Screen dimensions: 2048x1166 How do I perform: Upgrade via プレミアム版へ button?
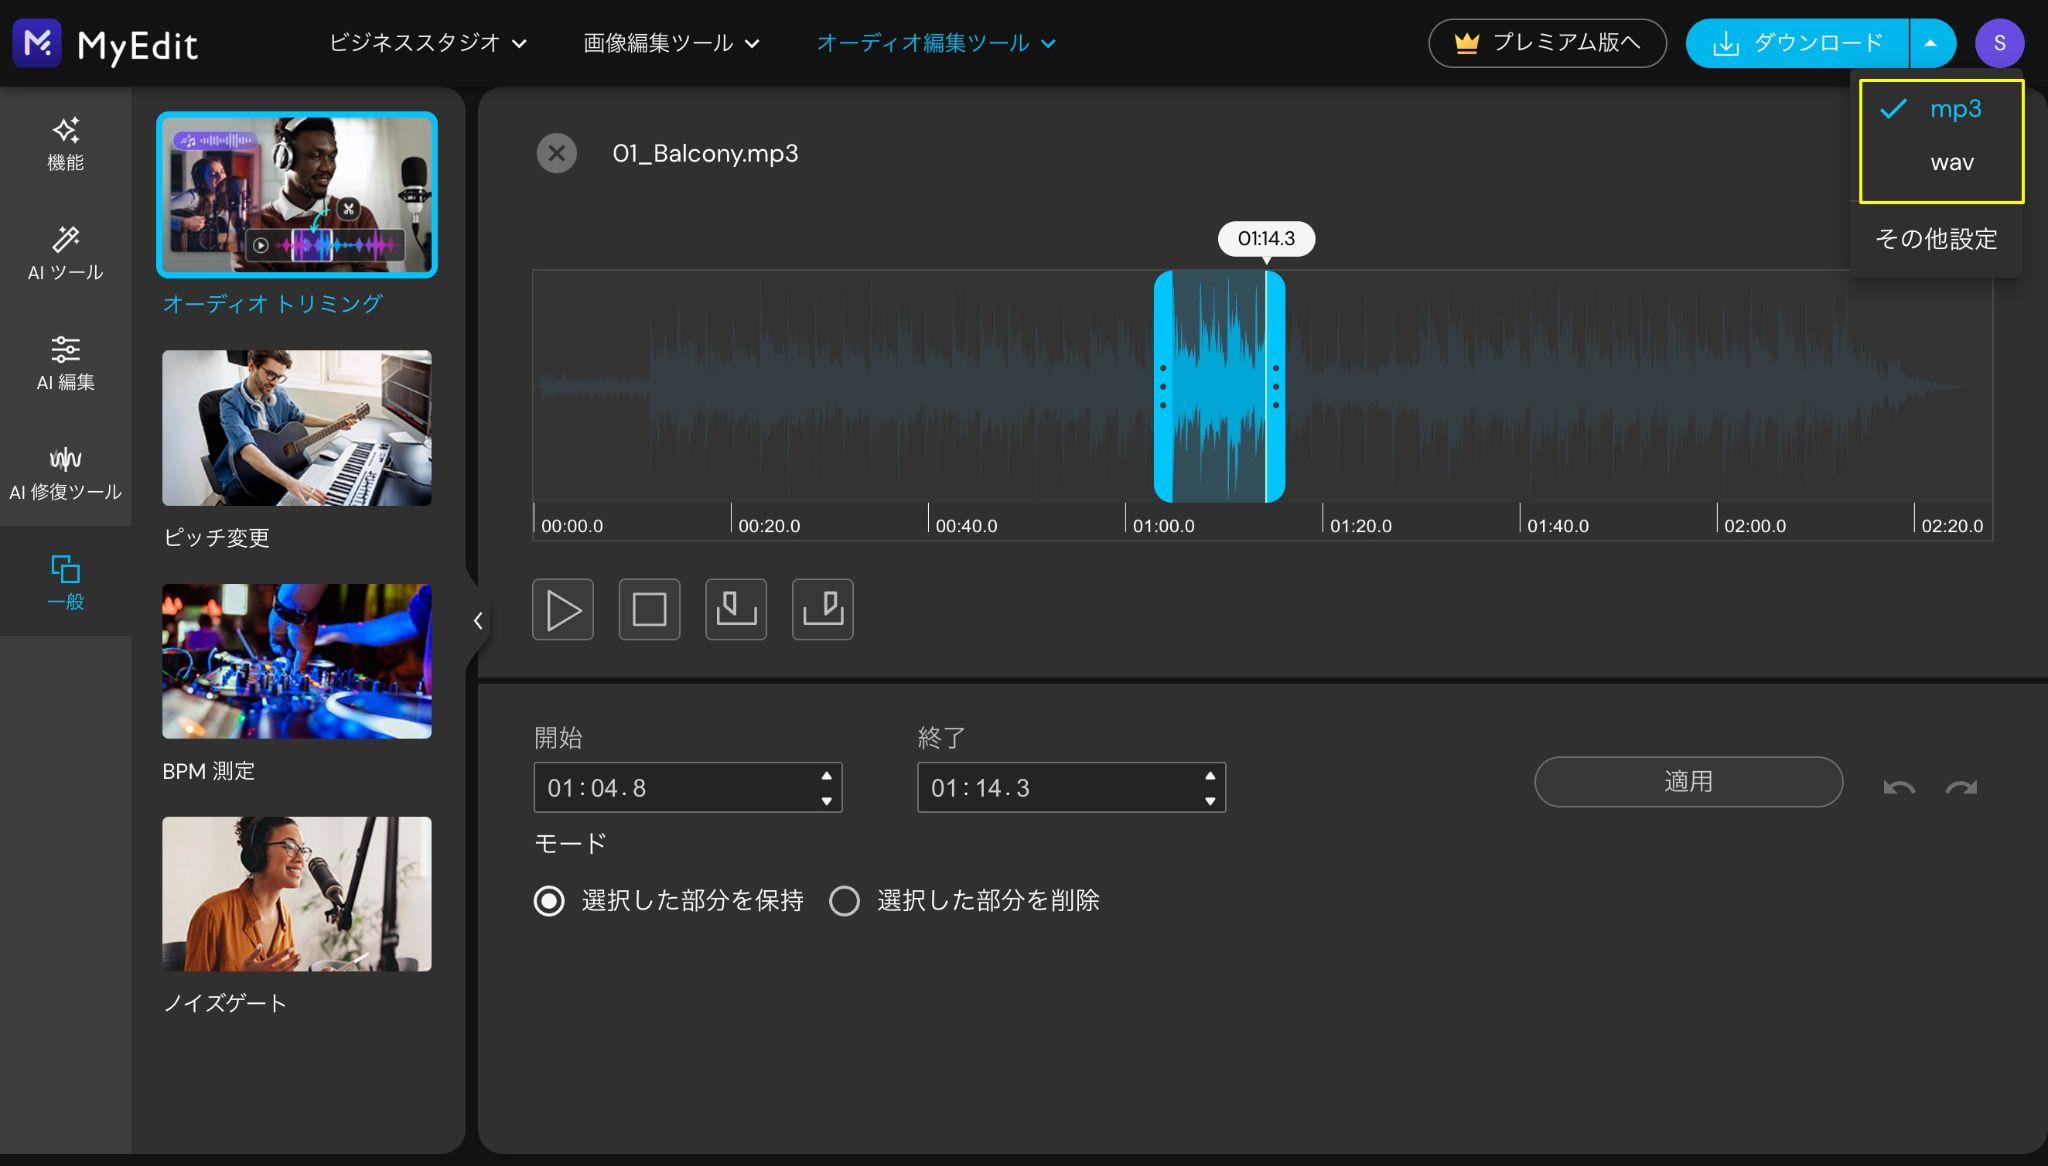(x=1547, y=43)
